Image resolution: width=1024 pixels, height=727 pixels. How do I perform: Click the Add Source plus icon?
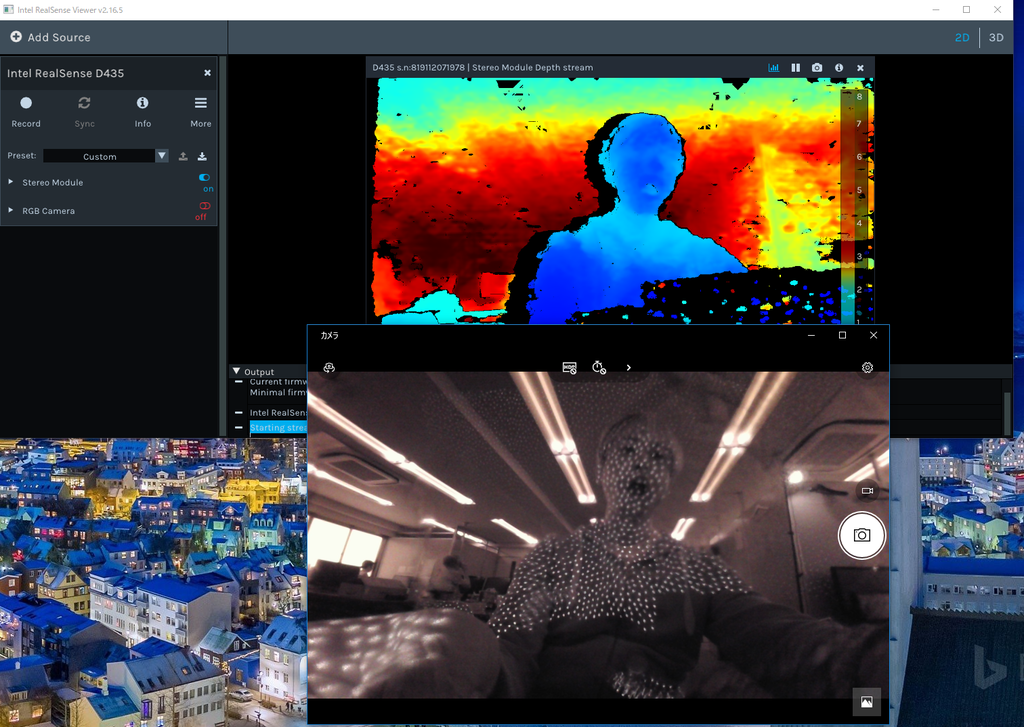(x=16, y=37)
